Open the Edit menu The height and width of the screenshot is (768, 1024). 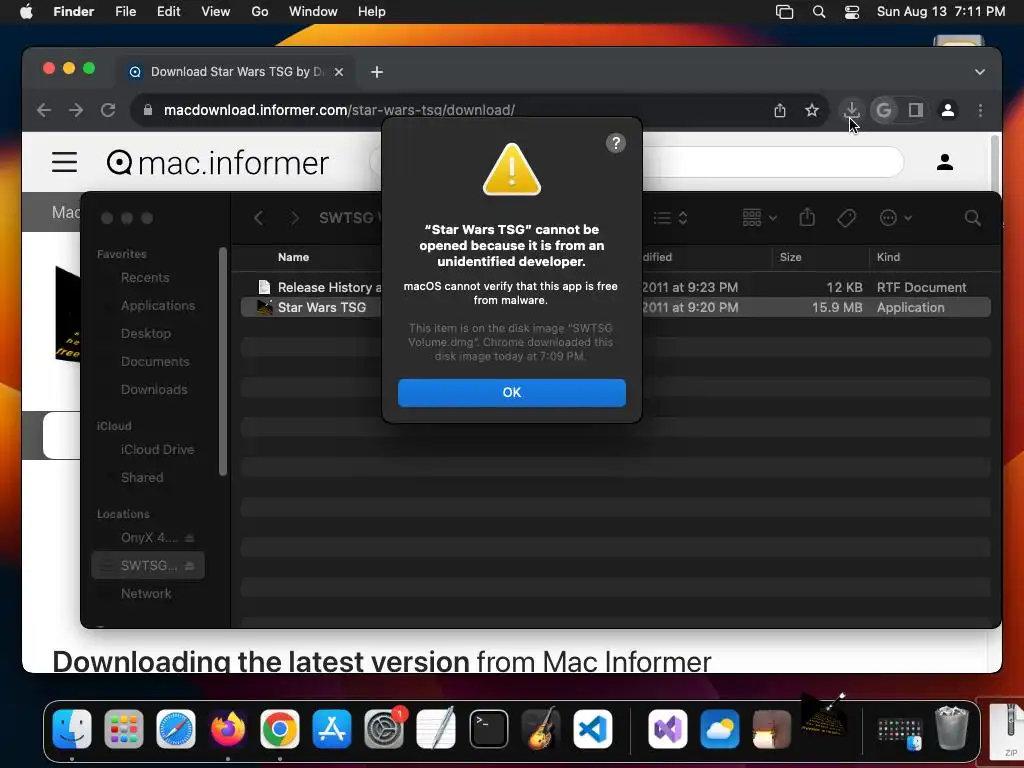[x=168, y=12]
